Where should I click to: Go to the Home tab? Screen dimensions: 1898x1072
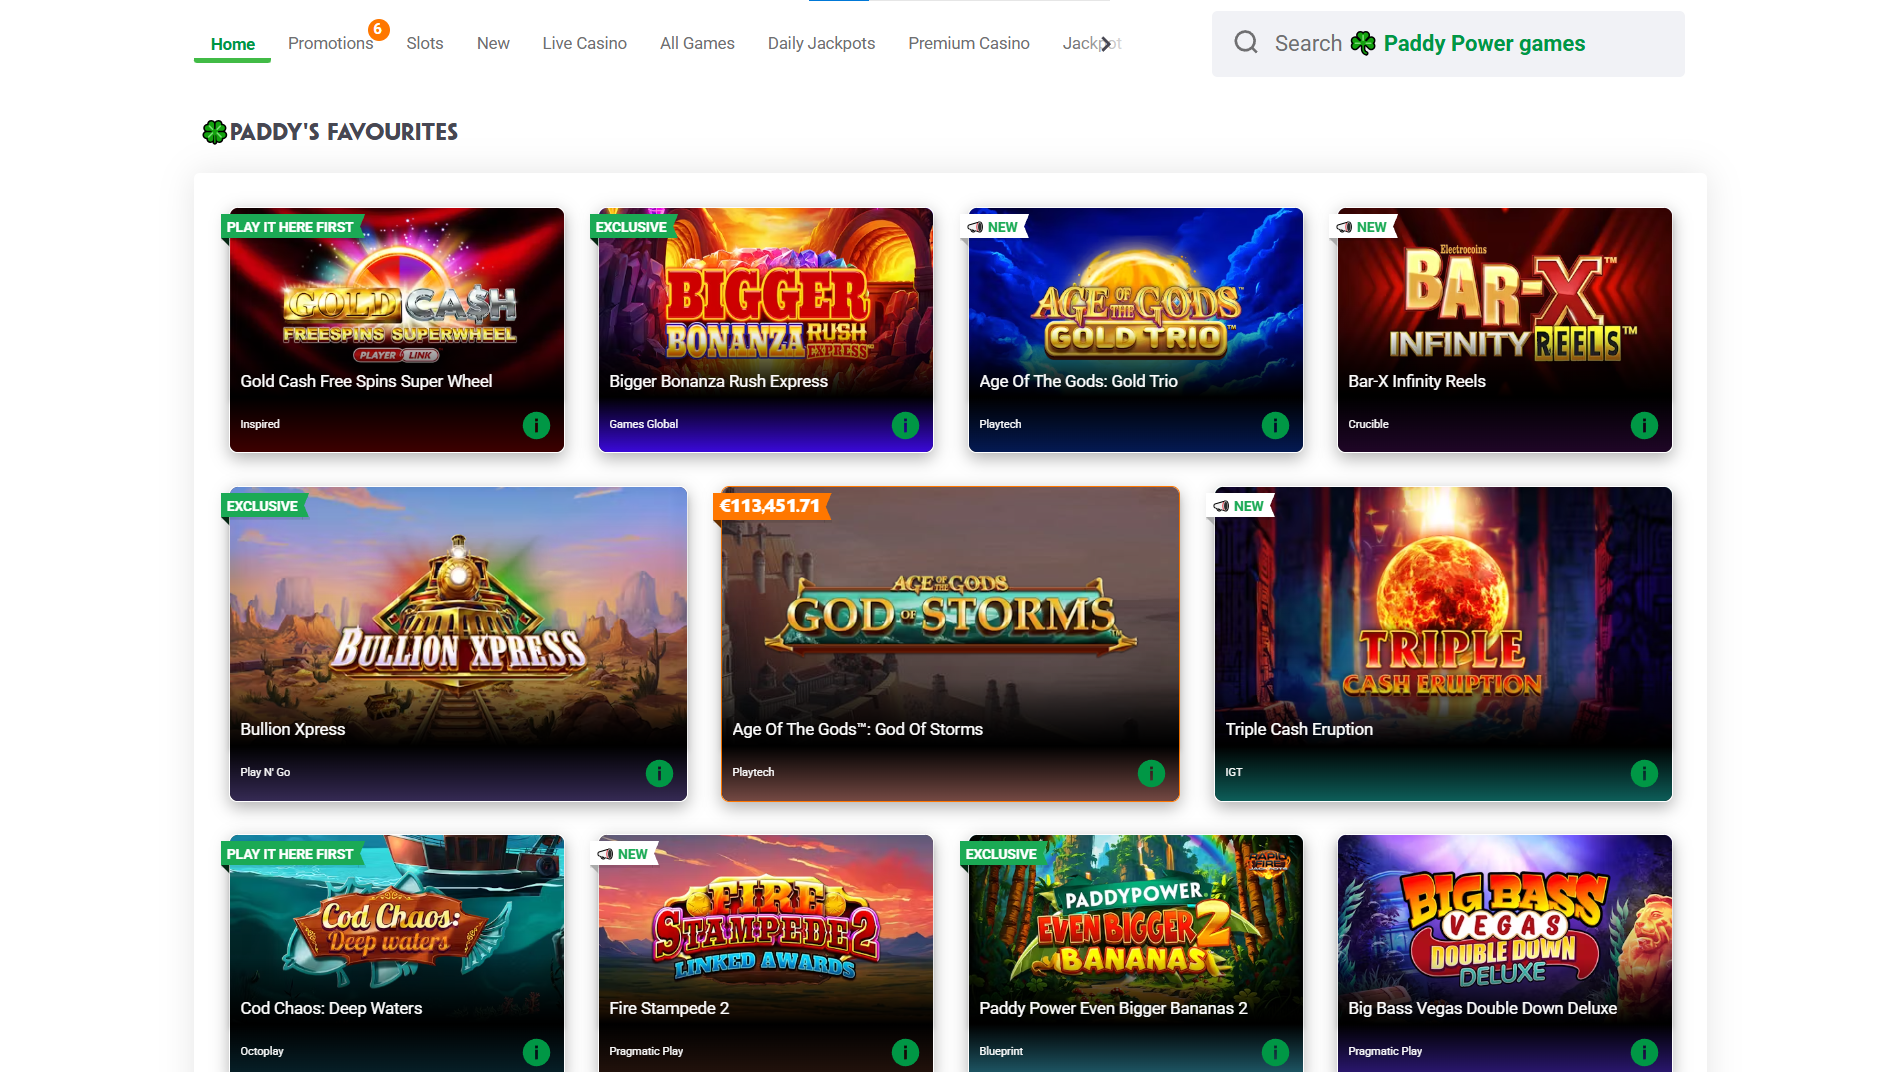click(232, 44)
